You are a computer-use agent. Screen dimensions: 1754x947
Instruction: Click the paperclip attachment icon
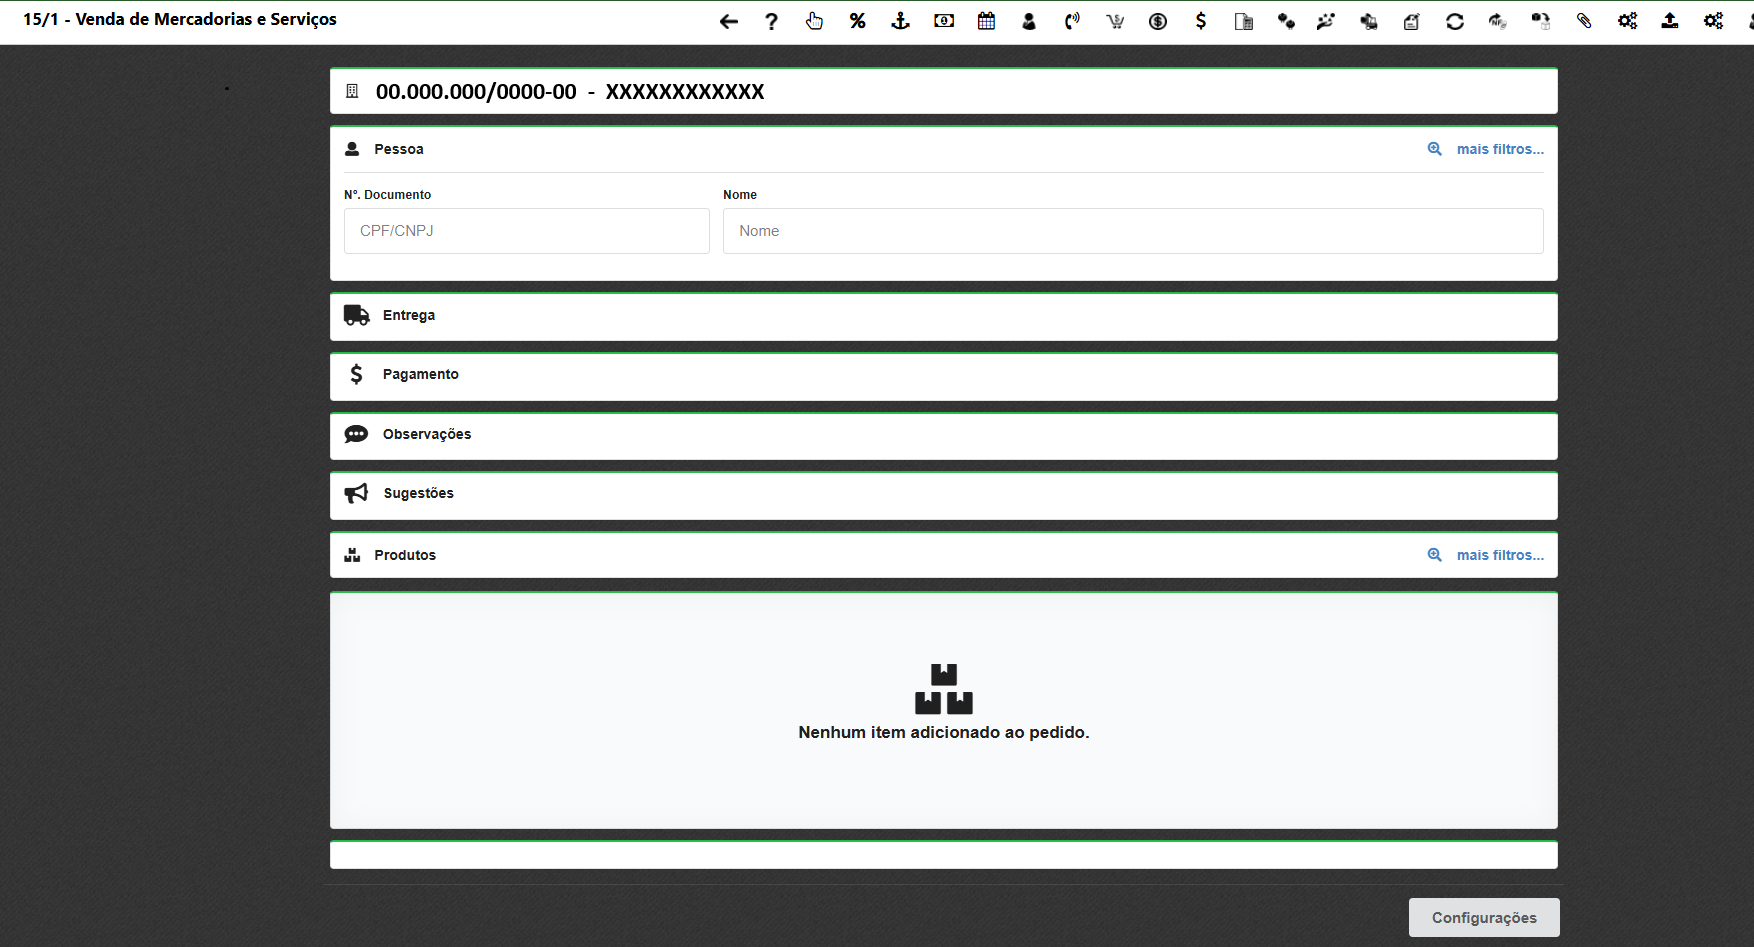pyautogui.click(x=1584, y=21)
